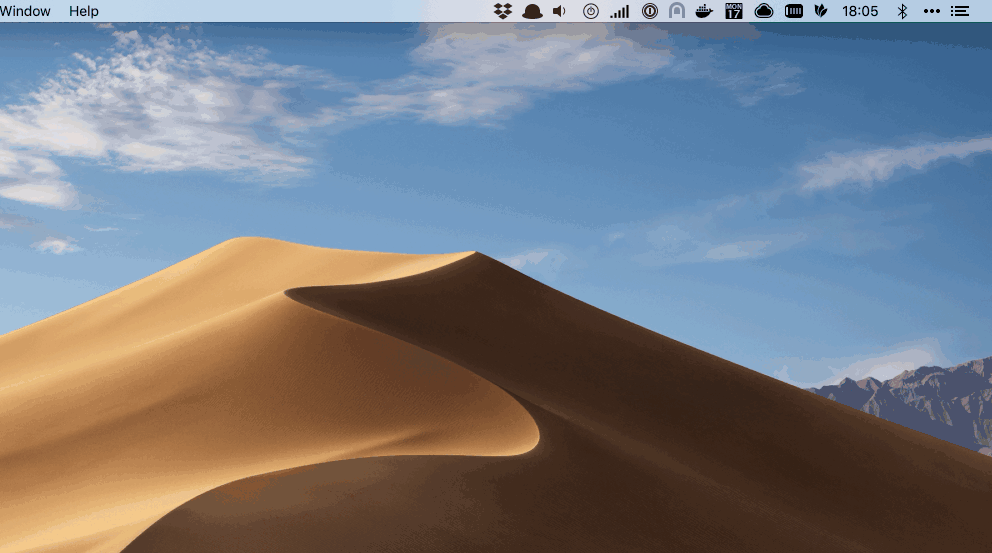Click the volume speaker icon
The image size is (992, 553).
tap(559, 11)
